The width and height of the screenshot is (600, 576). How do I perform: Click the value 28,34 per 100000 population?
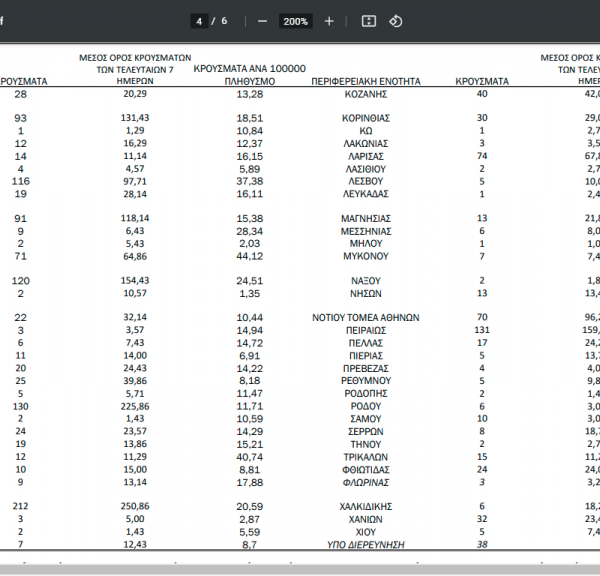[249, 232]
